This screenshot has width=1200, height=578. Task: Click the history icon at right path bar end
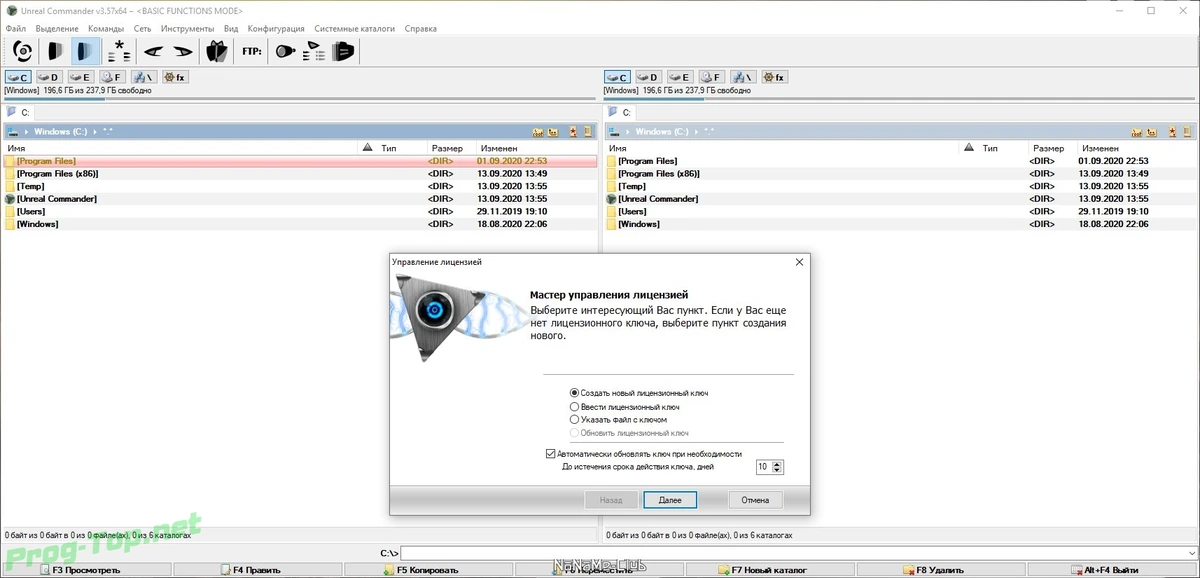pyautogui.click(x=1188, y=132)
